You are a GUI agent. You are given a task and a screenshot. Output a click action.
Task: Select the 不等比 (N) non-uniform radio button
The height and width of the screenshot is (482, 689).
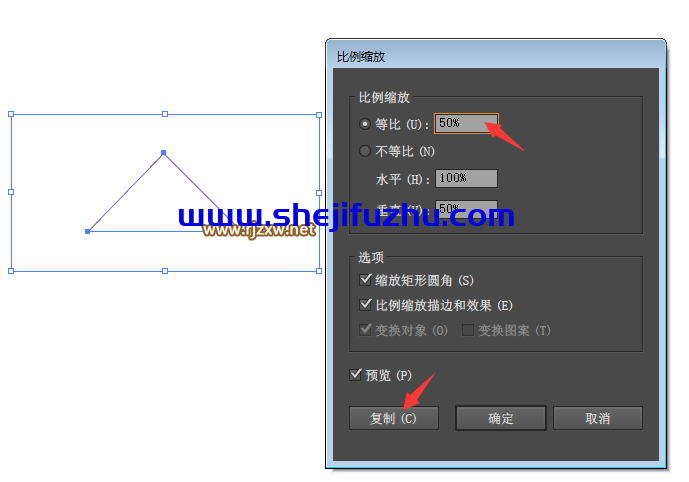point(365,151)
